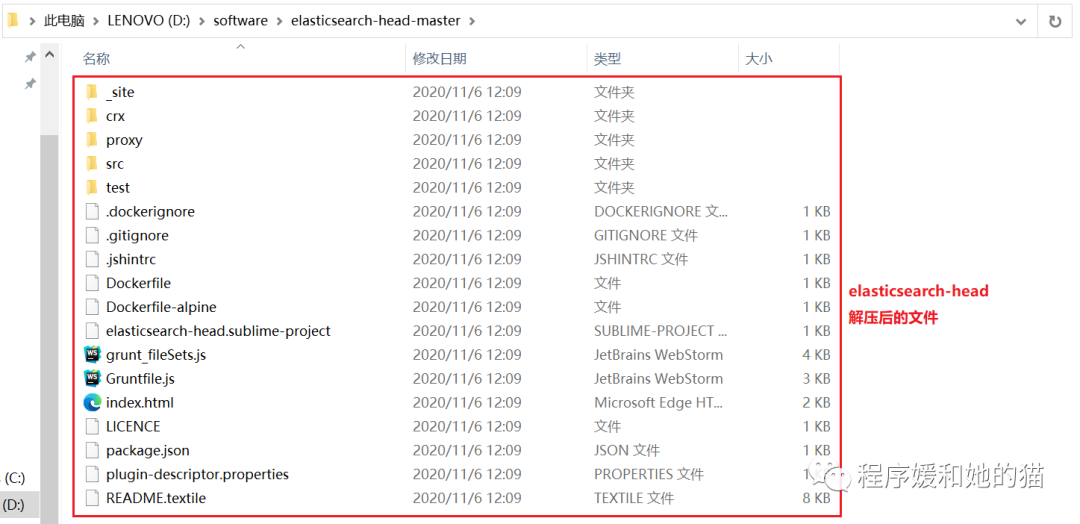Select the .dockerignore file icon
Screen dimensions: 1080x524
[92, 211]
